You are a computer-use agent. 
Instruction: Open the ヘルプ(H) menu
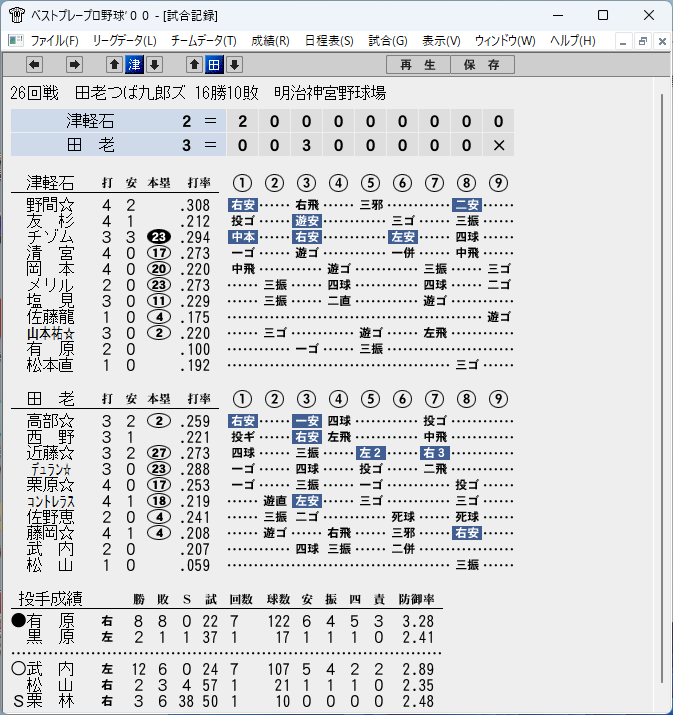coord(573,41)
